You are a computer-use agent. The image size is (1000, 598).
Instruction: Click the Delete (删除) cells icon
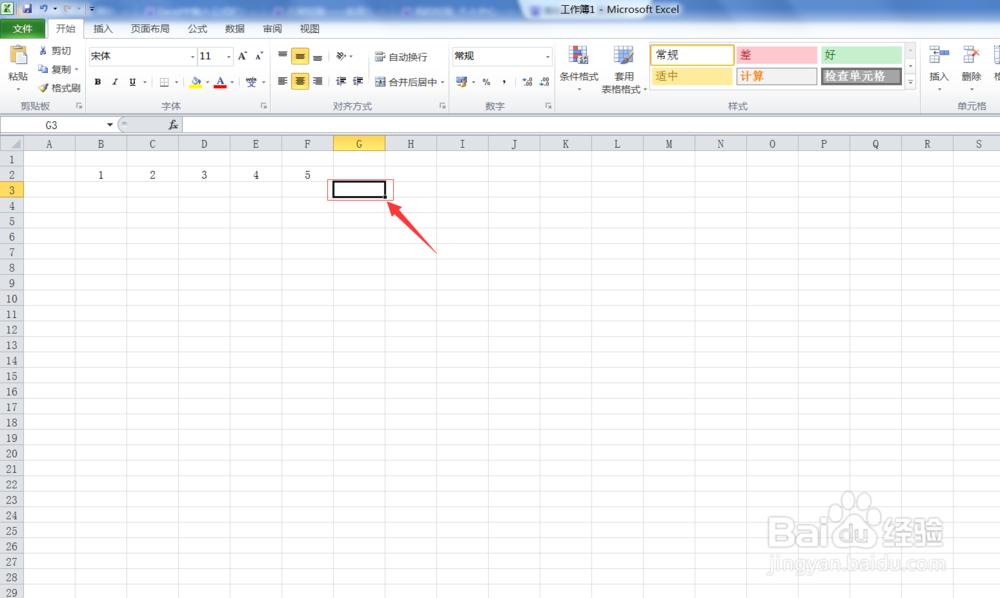click(x=971, y=56)
